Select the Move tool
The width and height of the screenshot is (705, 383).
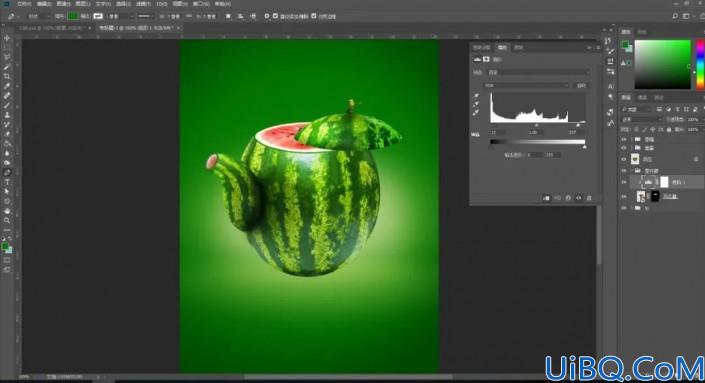7,38
